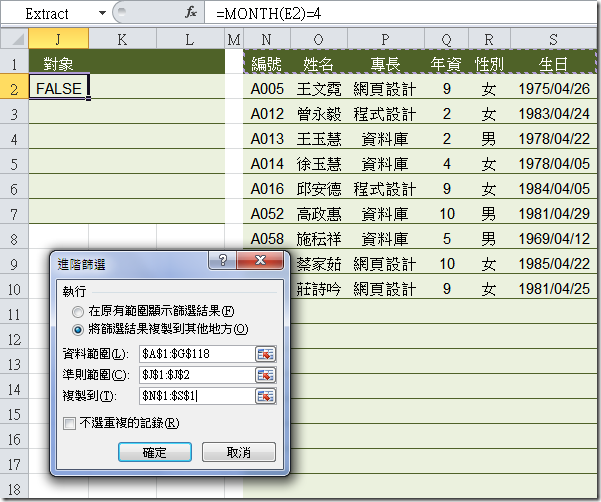Image resolution: width=601 pixels, height=502 pixels.
Task: Cancel with the 取消 button
Action: pyautogui.click(x=239, y=452)
